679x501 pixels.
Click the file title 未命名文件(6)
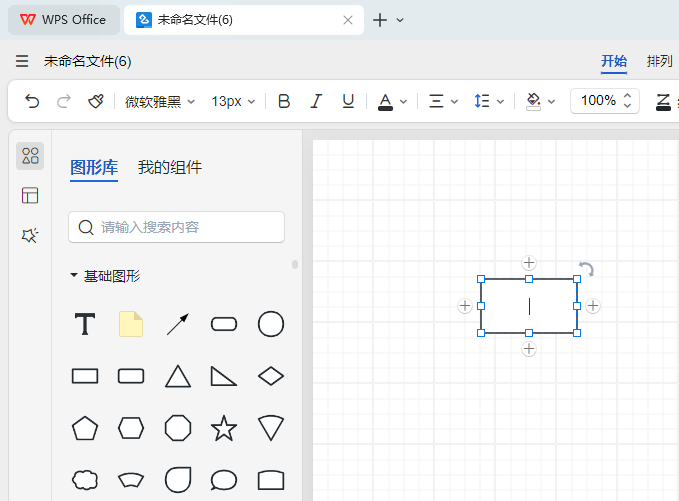[x=87, y=61]
